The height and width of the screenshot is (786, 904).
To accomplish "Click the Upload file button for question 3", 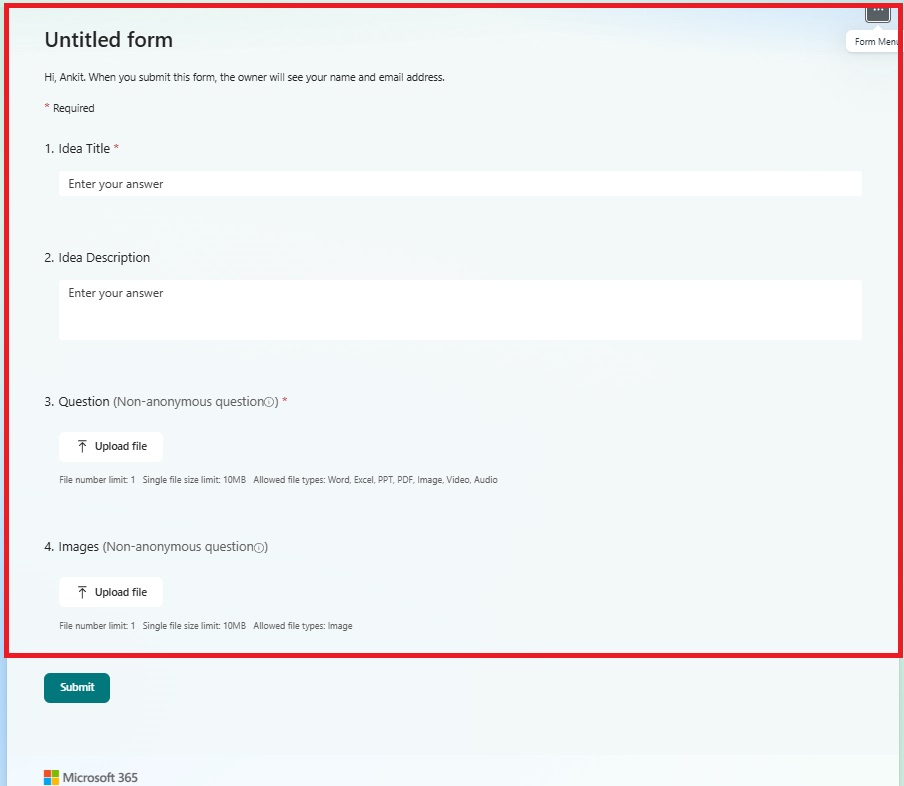I will pyautogui.click(x=110, y=446).
